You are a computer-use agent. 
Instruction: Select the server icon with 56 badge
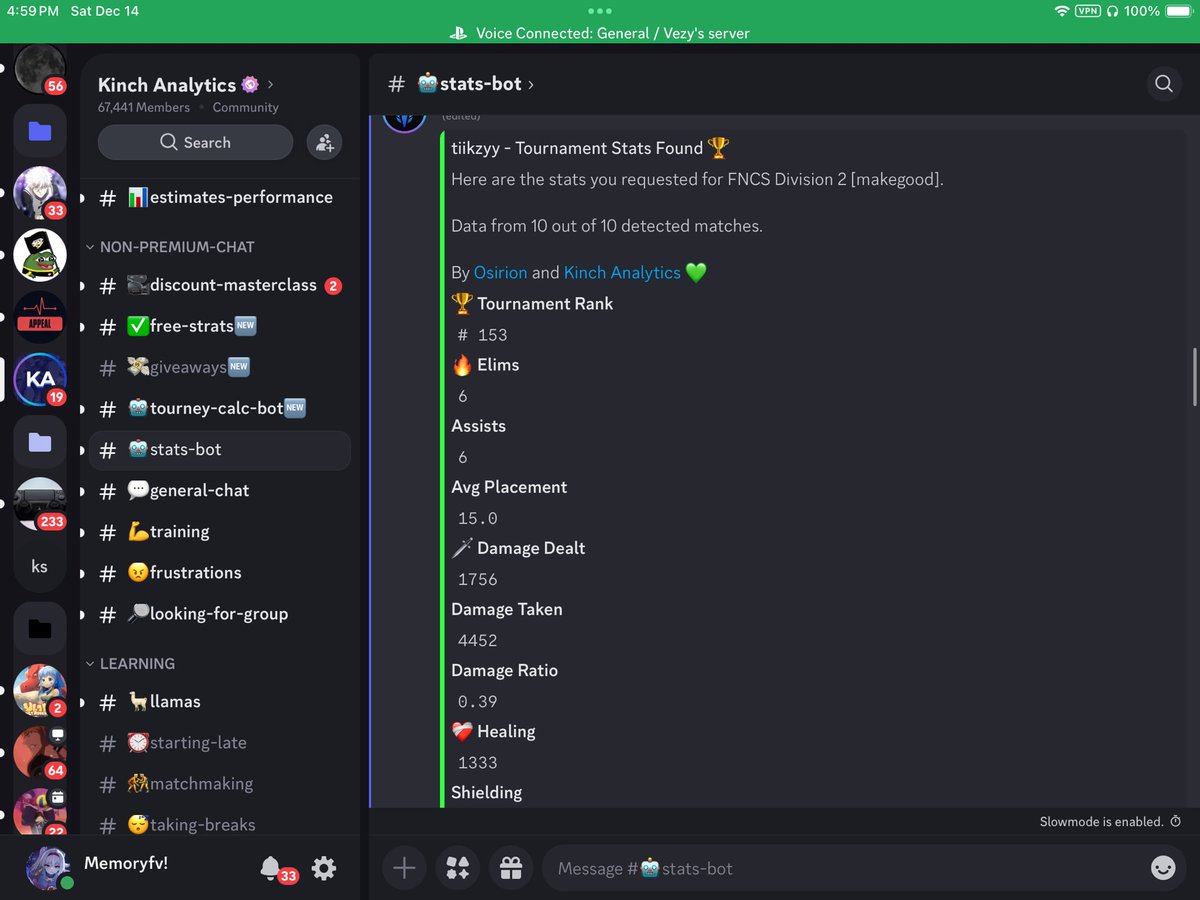coord(40,70)
